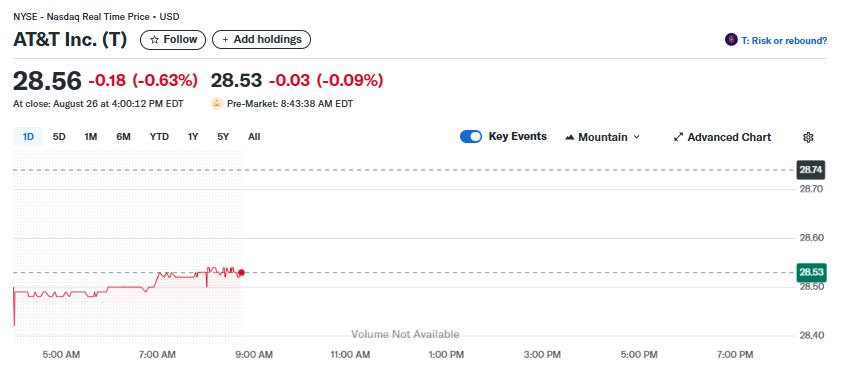Toggle the Key Events switch off

pos(471,137)
